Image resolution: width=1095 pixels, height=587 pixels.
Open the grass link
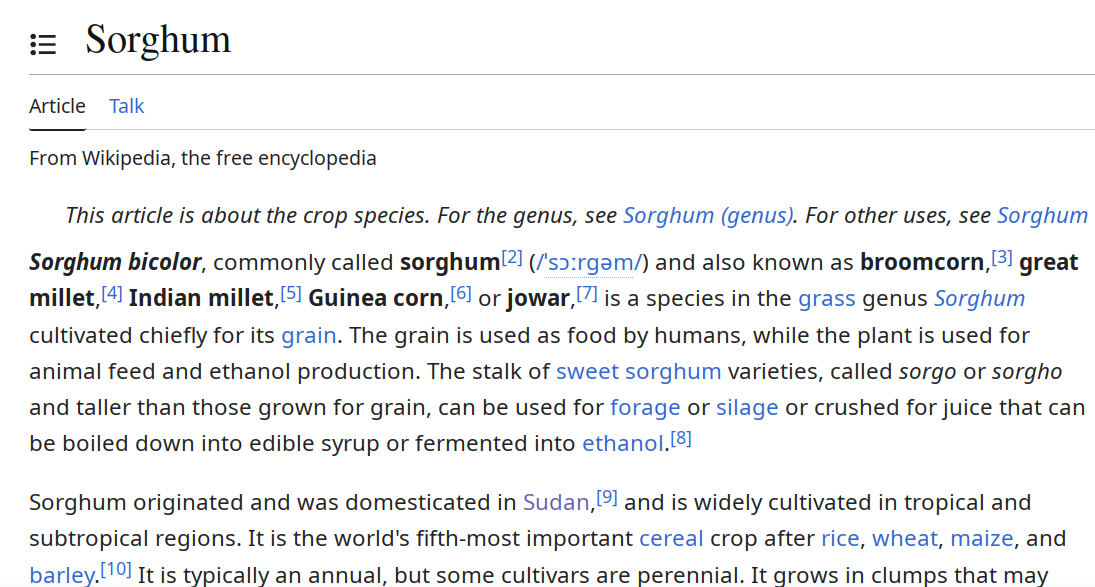827,299
